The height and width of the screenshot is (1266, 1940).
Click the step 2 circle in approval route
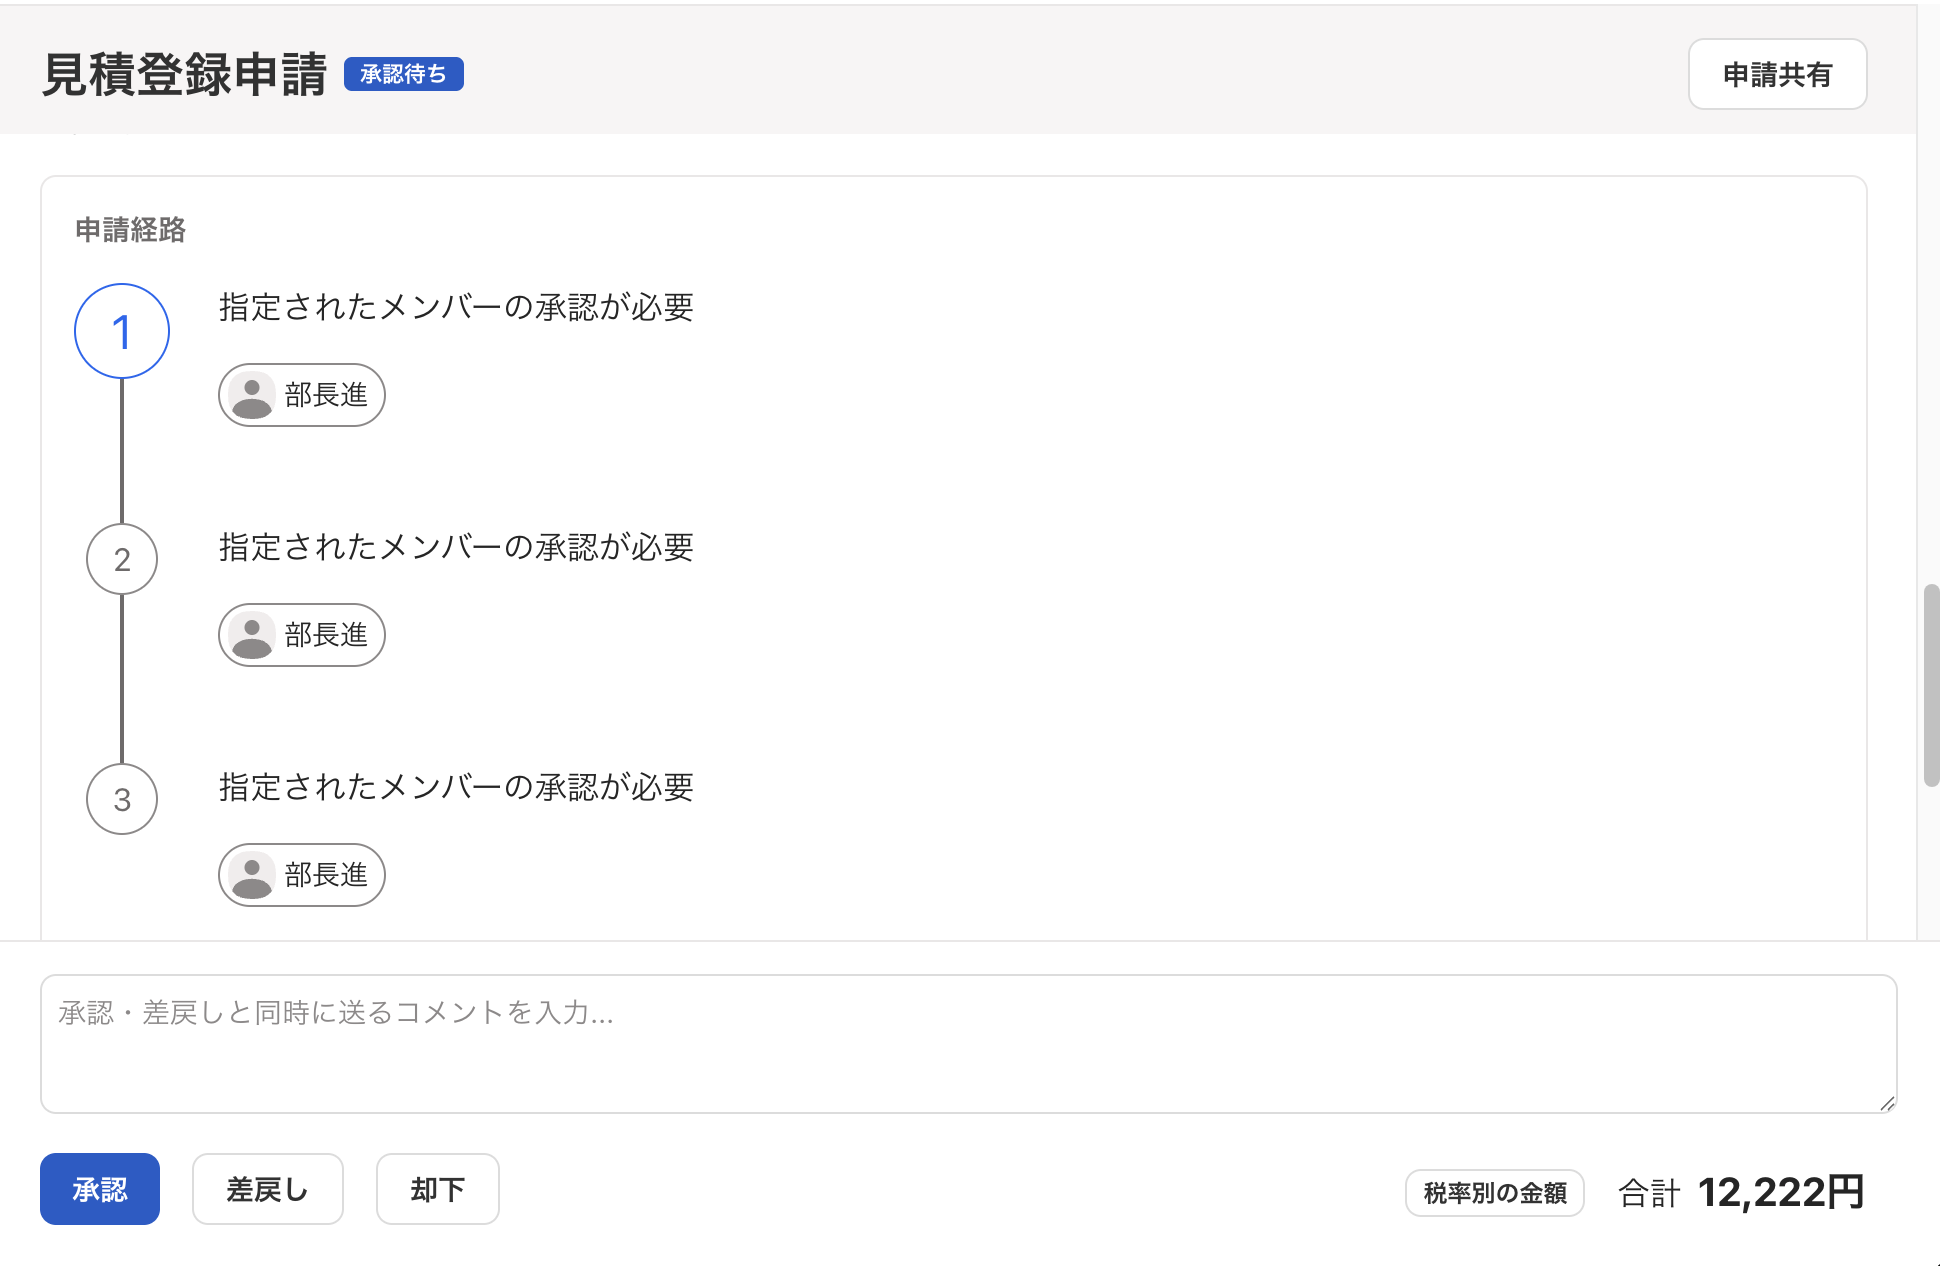coord(122,559)
